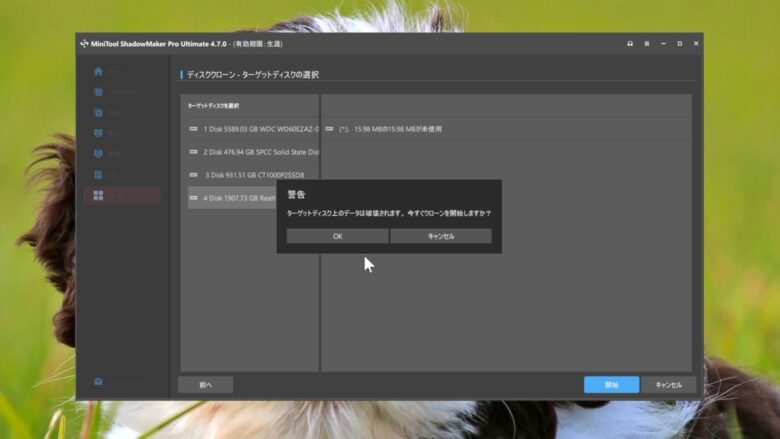Click the blue 開始 start button

click(x=611, y=384)
